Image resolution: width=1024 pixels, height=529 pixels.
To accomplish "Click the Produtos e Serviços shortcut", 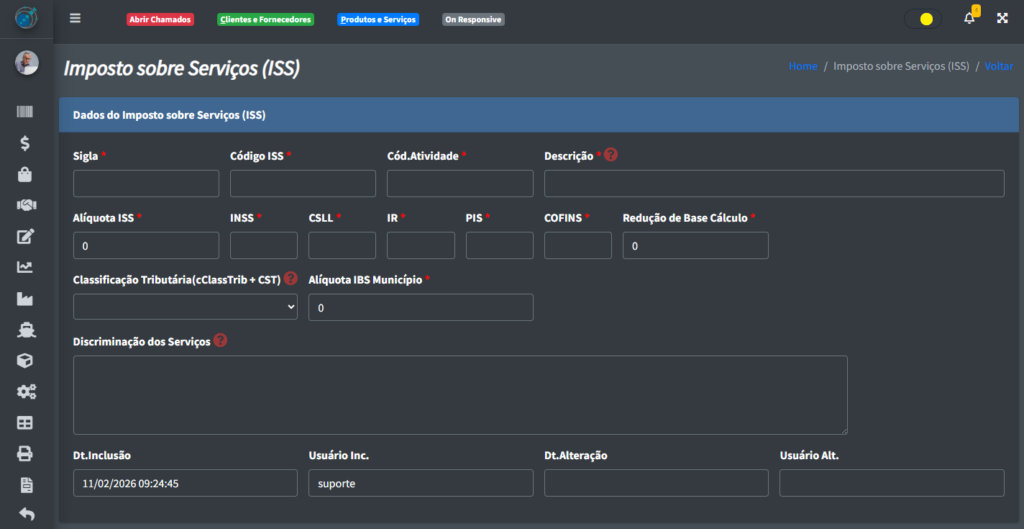I will [377, 19].
